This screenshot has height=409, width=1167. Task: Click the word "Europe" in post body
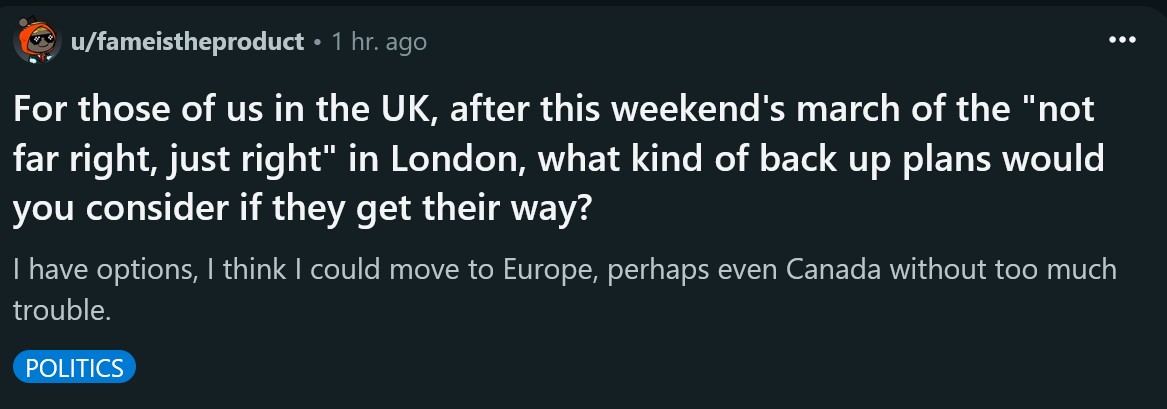[x=549, y=270]
